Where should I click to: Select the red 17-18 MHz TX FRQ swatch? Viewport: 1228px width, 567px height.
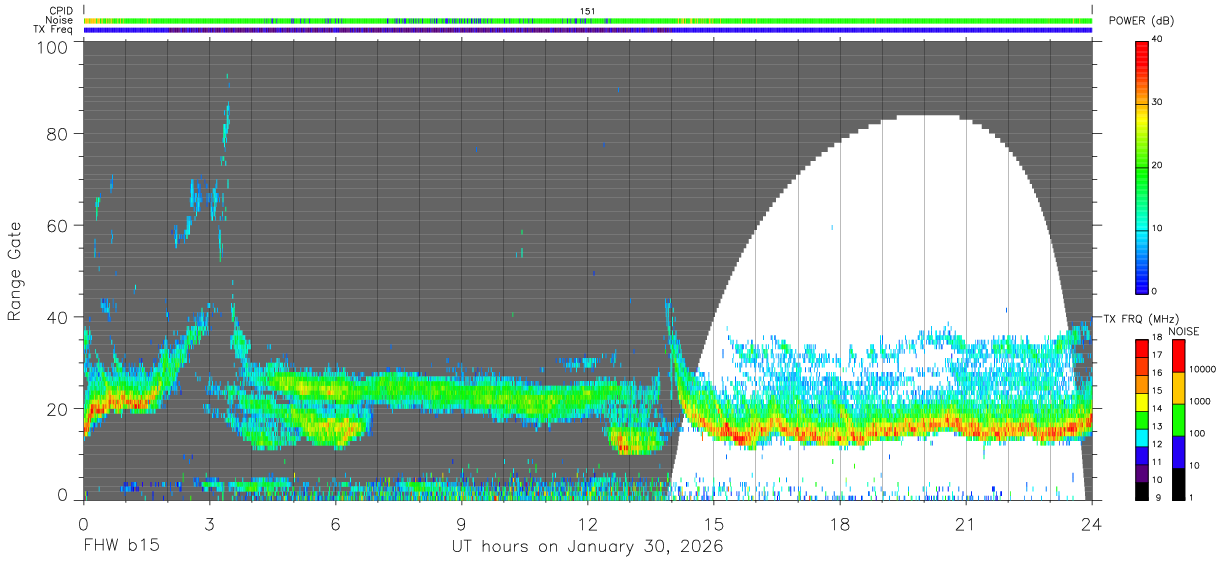pos(1141,348)
